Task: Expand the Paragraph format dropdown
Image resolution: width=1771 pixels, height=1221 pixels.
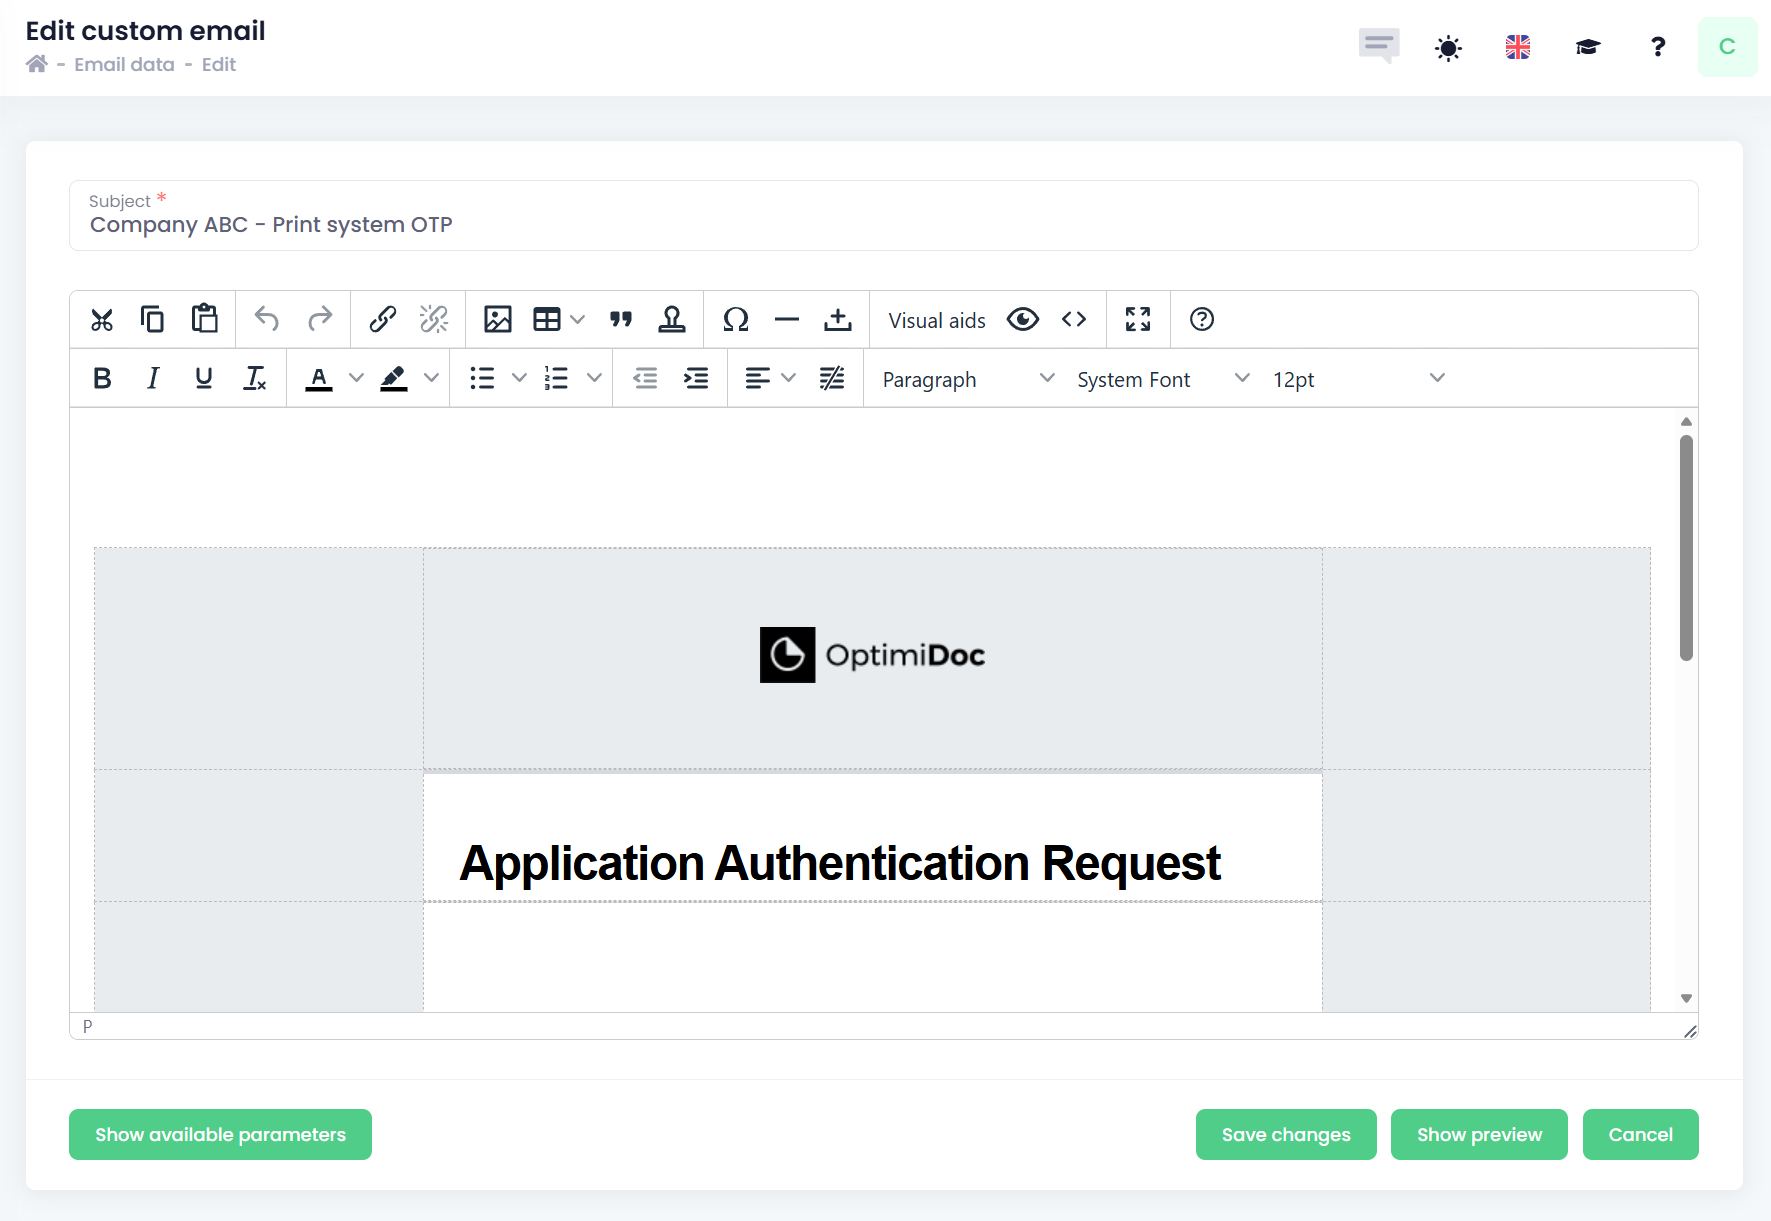Action: (x=967, y=379)
